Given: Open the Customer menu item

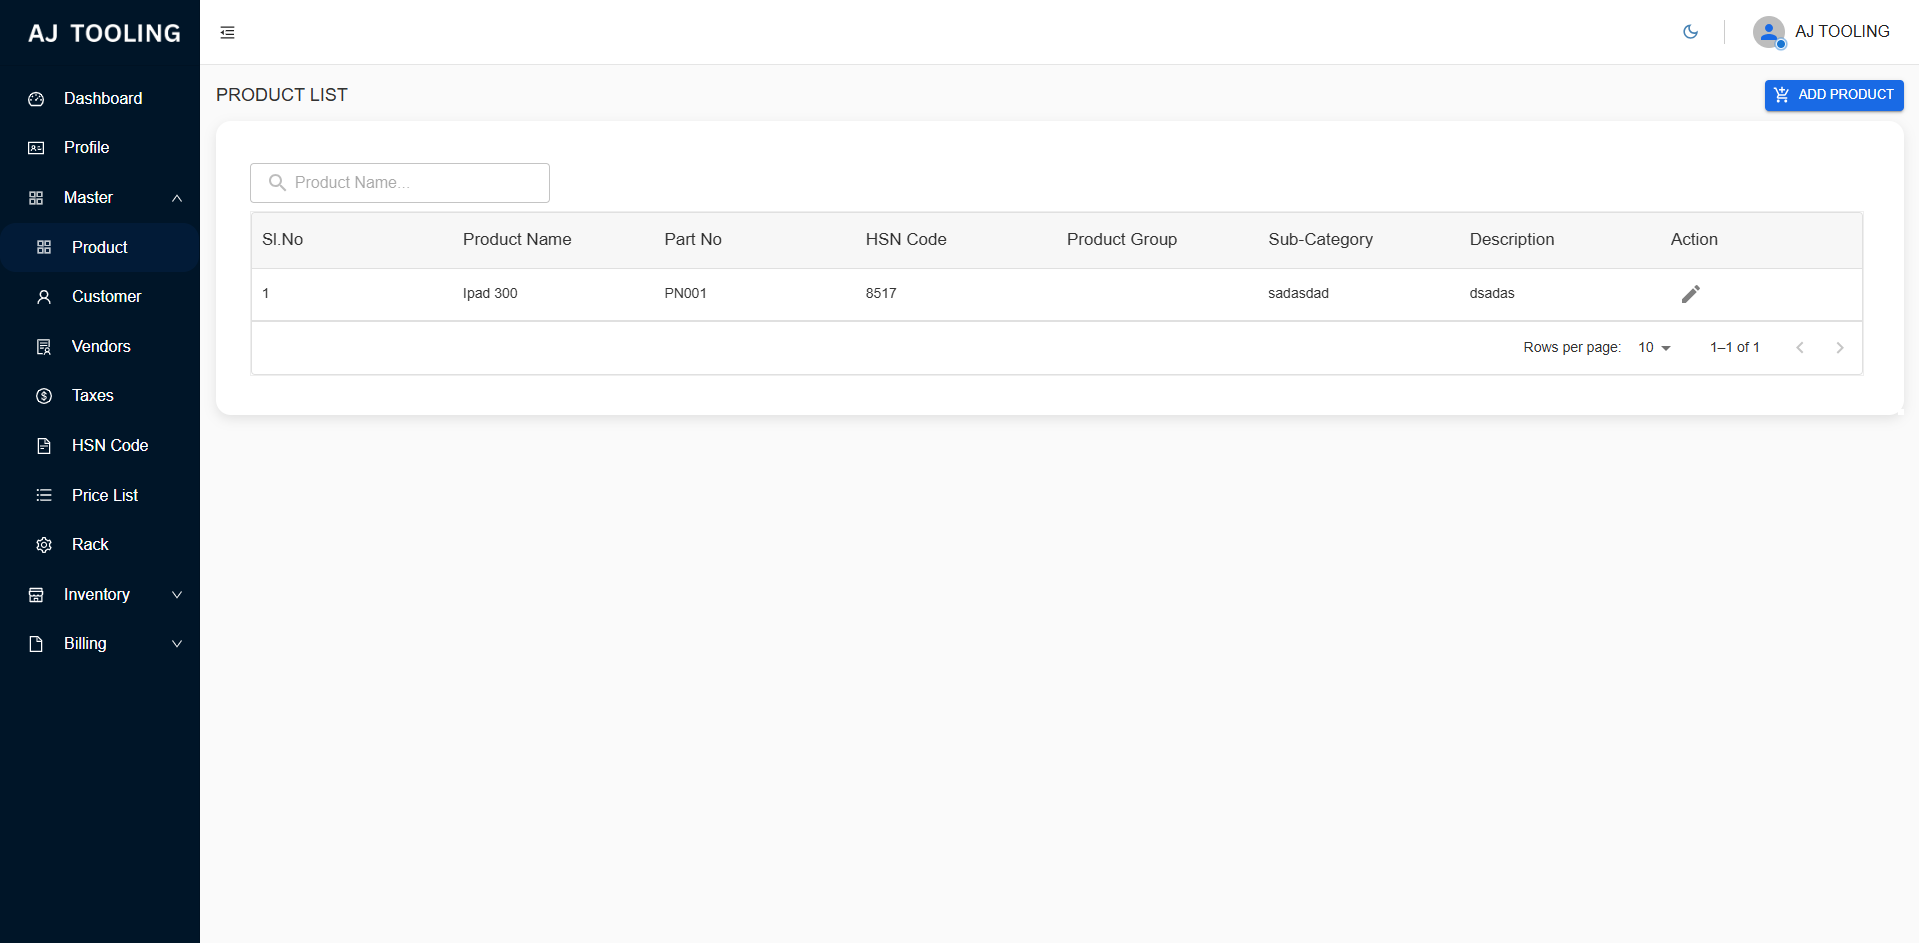Looking at the screenshot, I should tap(100, 296).
